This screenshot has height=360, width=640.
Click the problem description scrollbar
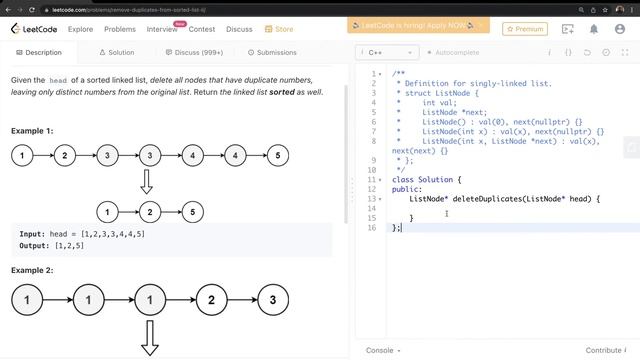(x=346, y=154)
